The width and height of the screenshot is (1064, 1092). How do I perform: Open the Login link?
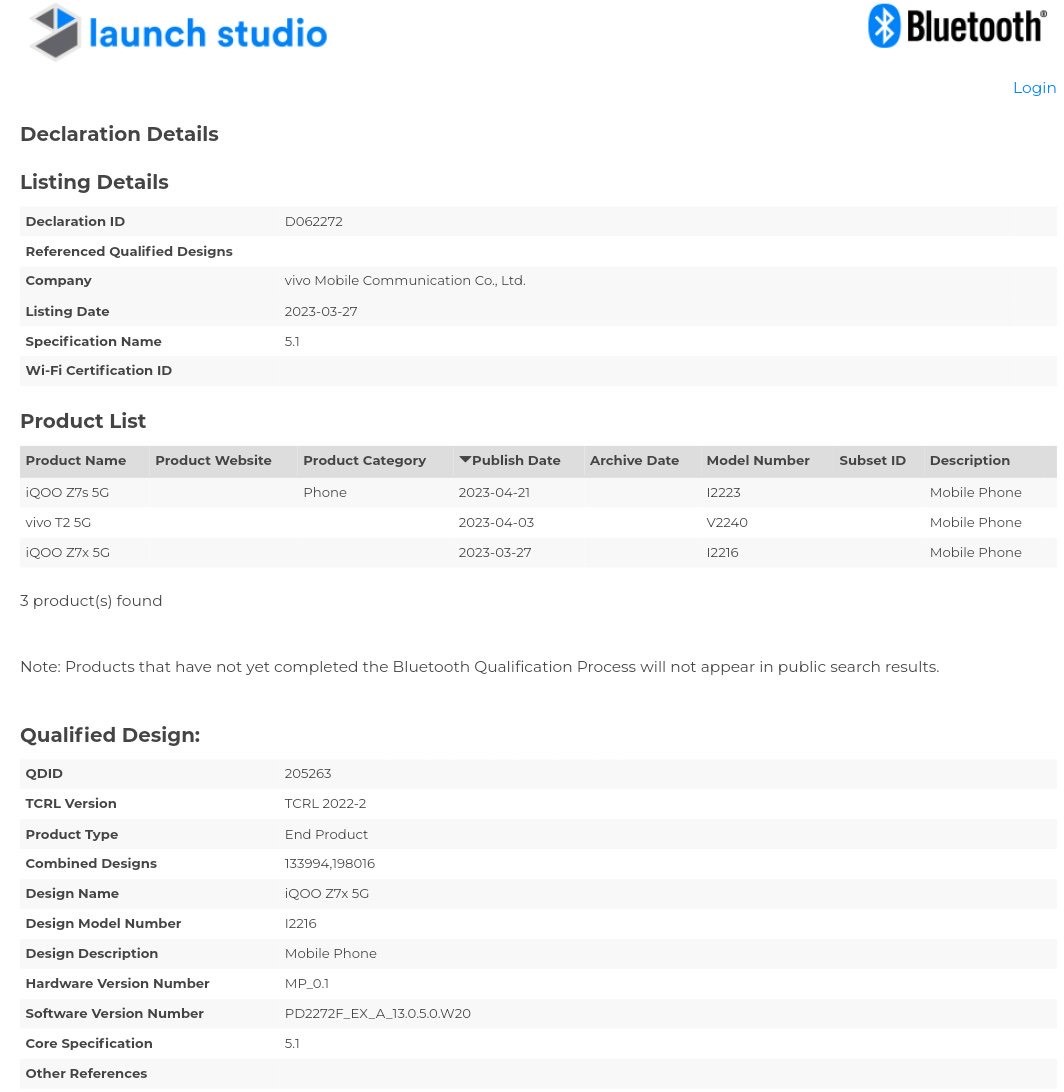(x=1033, y=88)
